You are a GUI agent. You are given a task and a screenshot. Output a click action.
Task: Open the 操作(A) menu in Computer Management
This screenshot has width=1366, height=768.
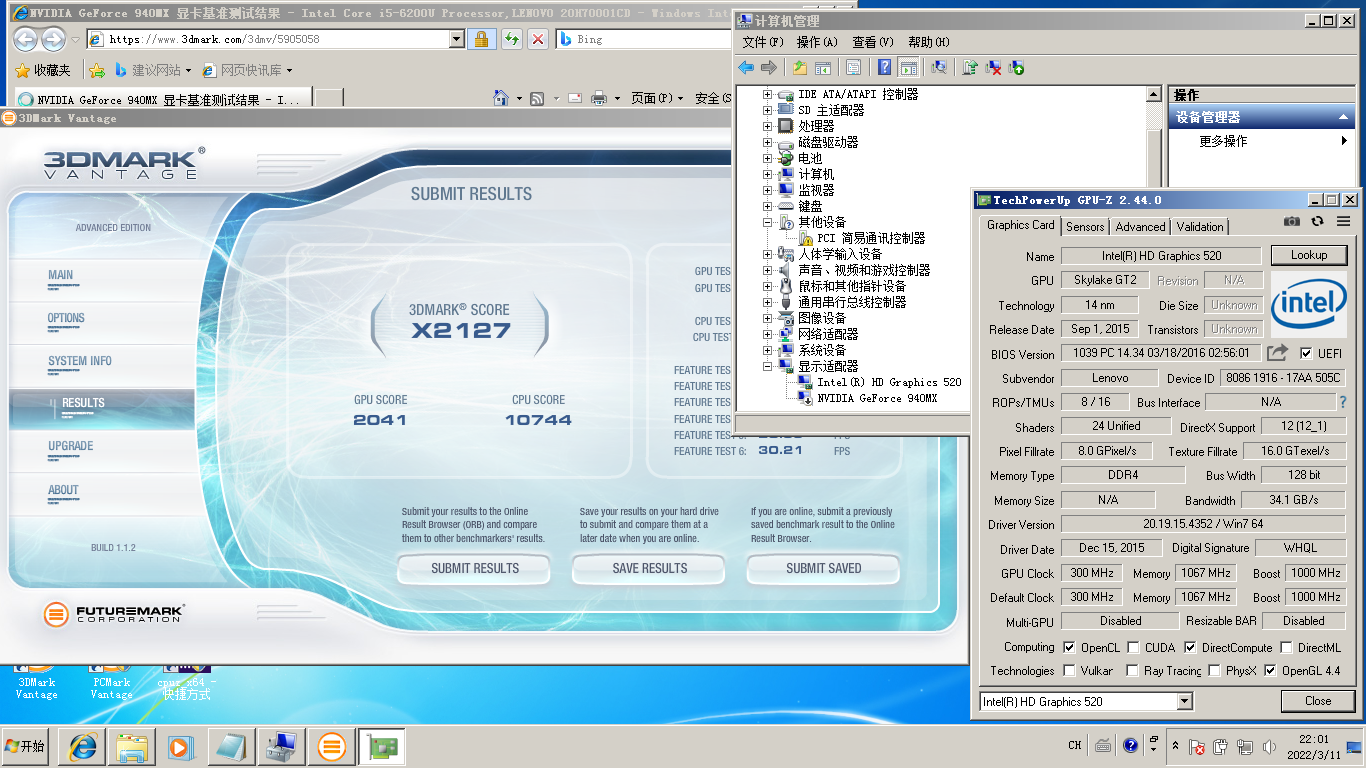[x=817, y=42]
